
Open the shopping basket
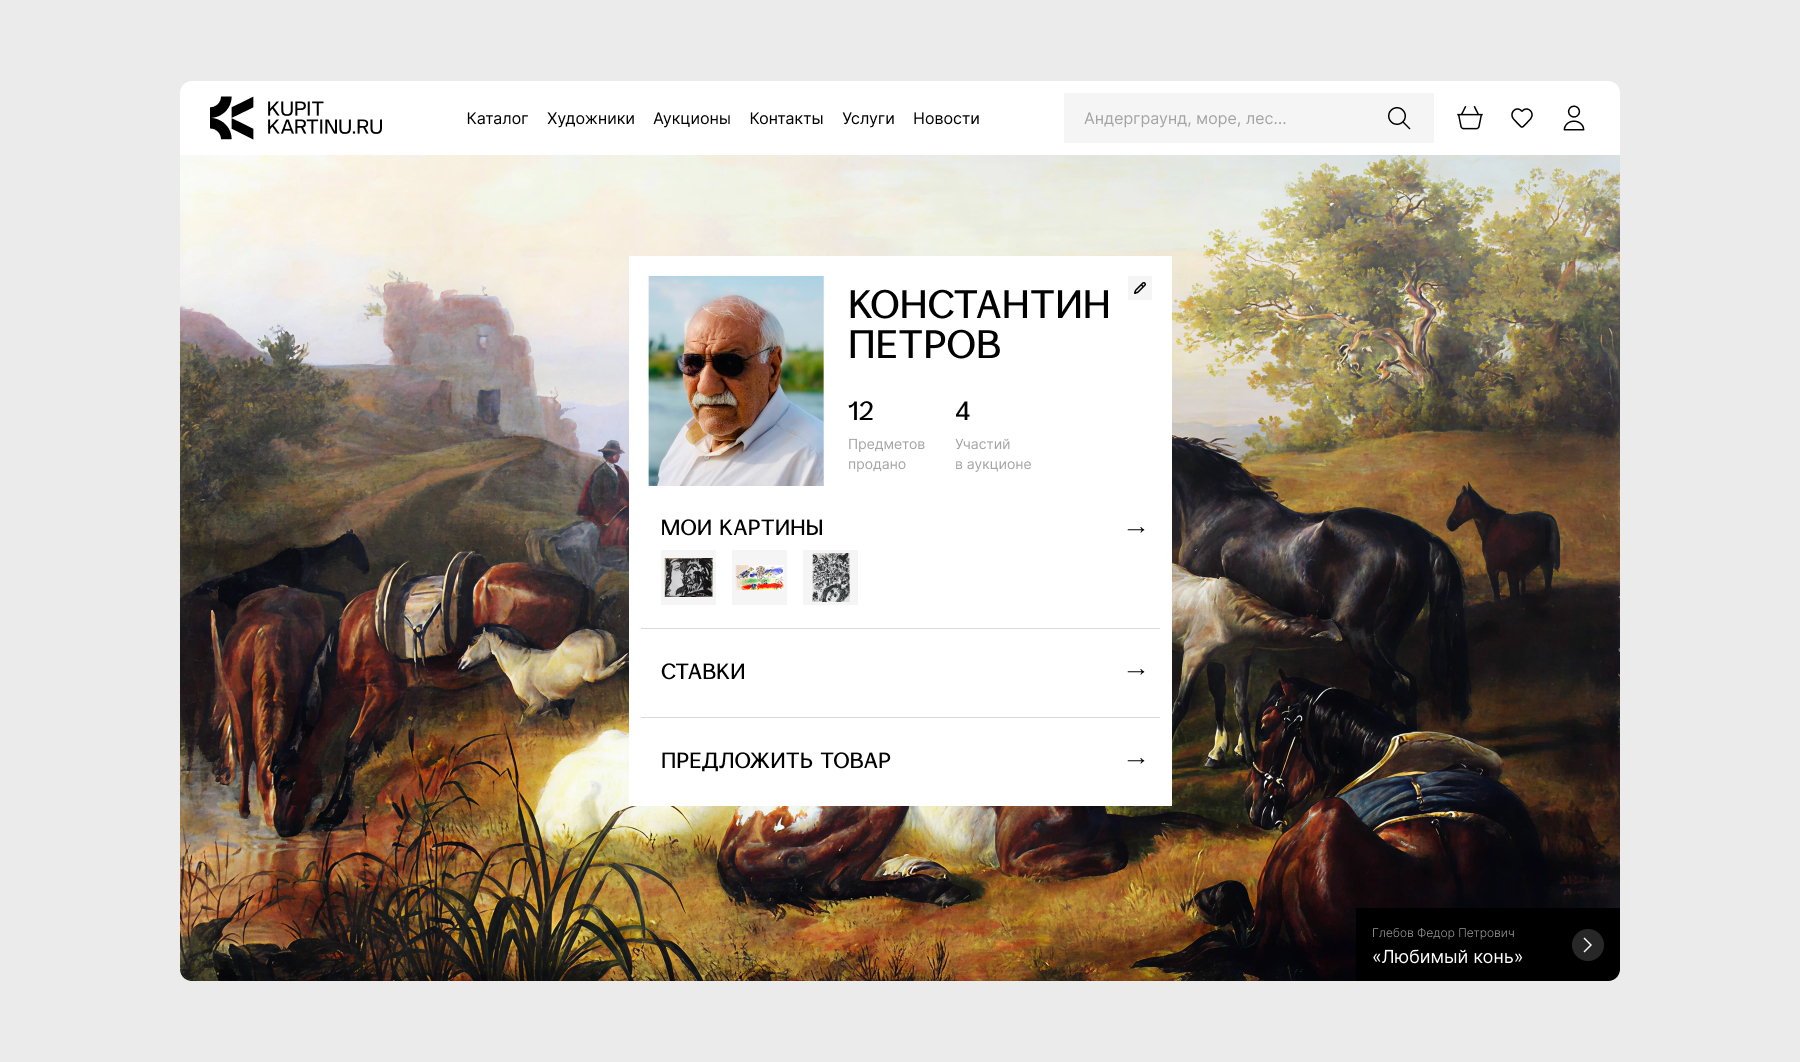click(1470, 118)
